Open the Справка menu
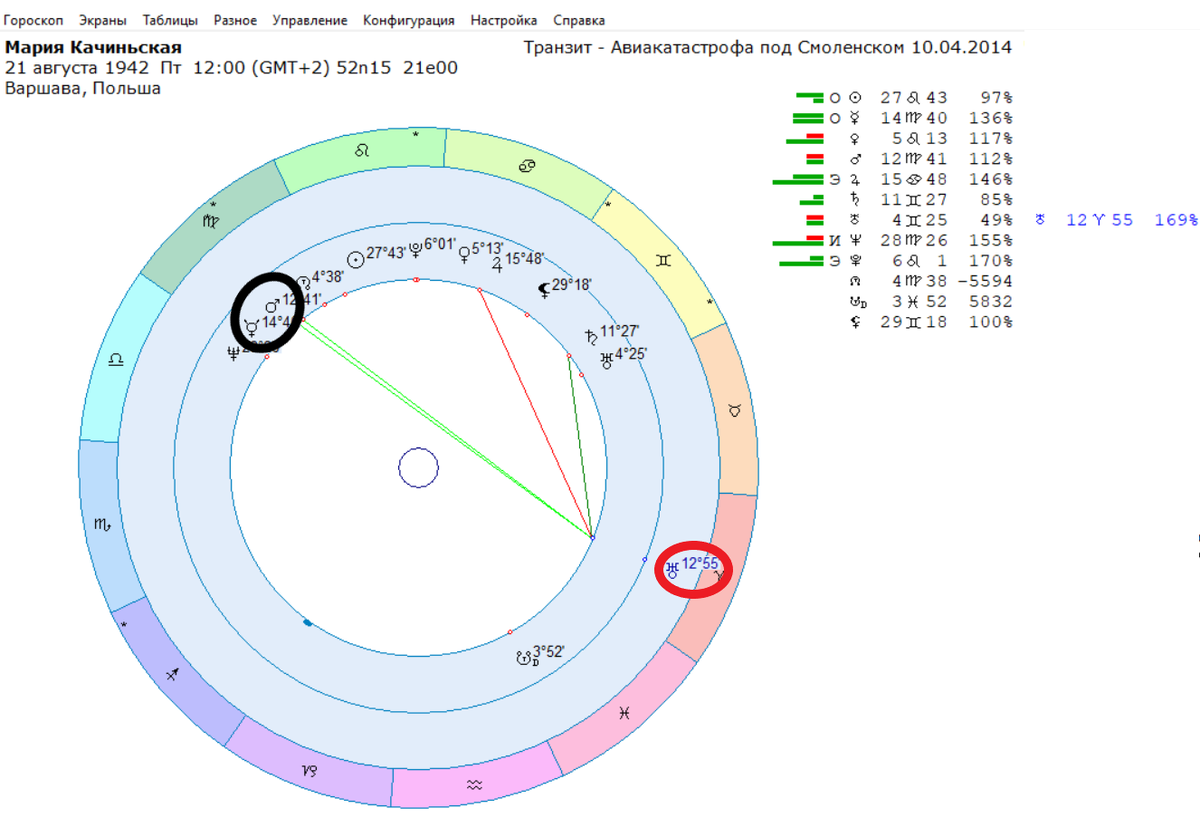The image size is (1200, 818). click(578, 20)
